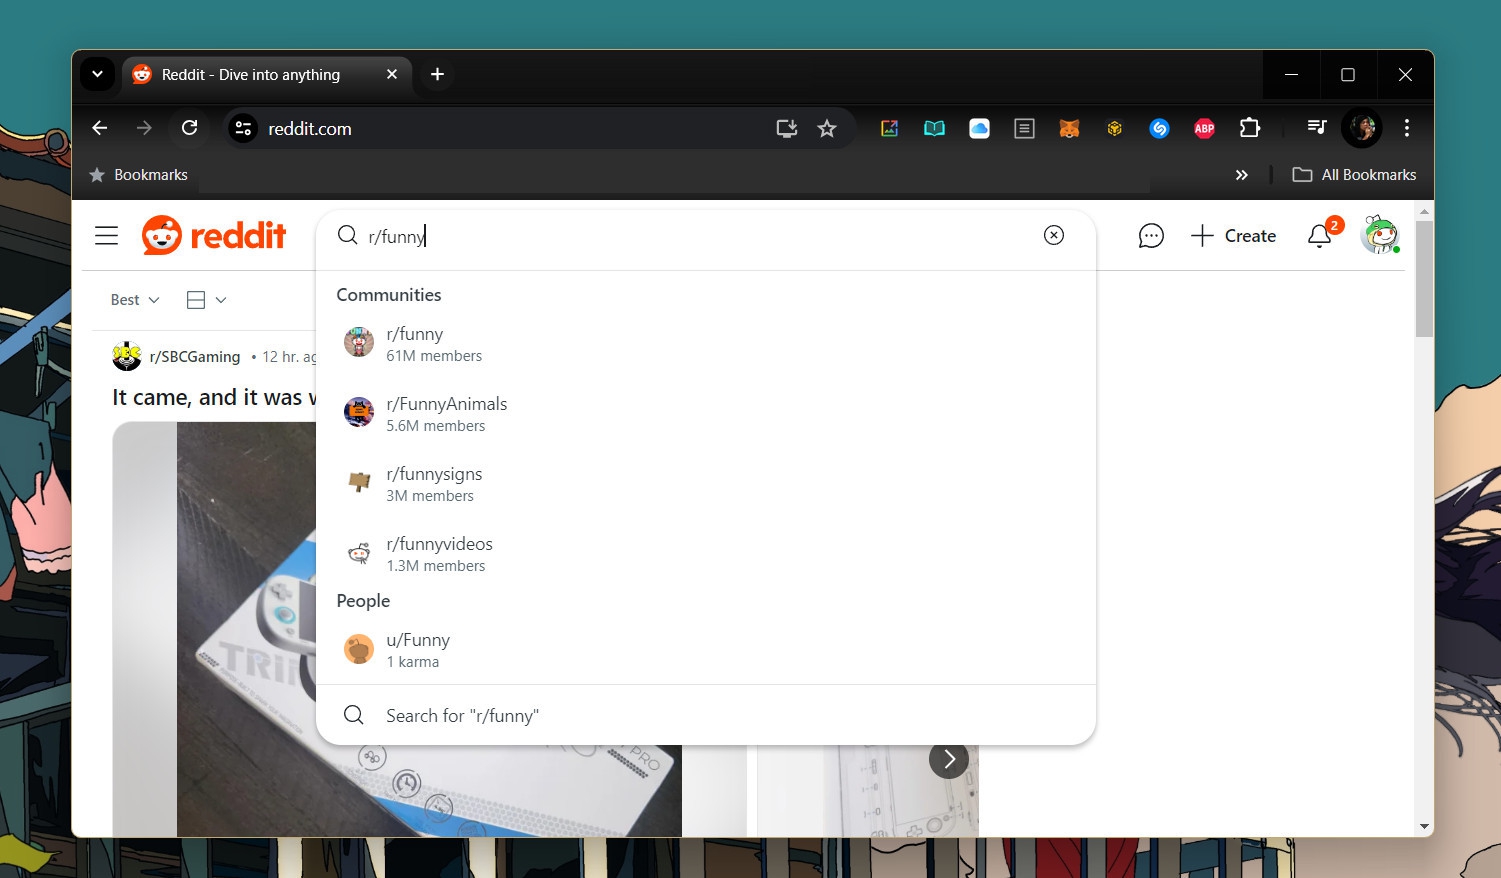Clear the search field text

(1054, 235)
